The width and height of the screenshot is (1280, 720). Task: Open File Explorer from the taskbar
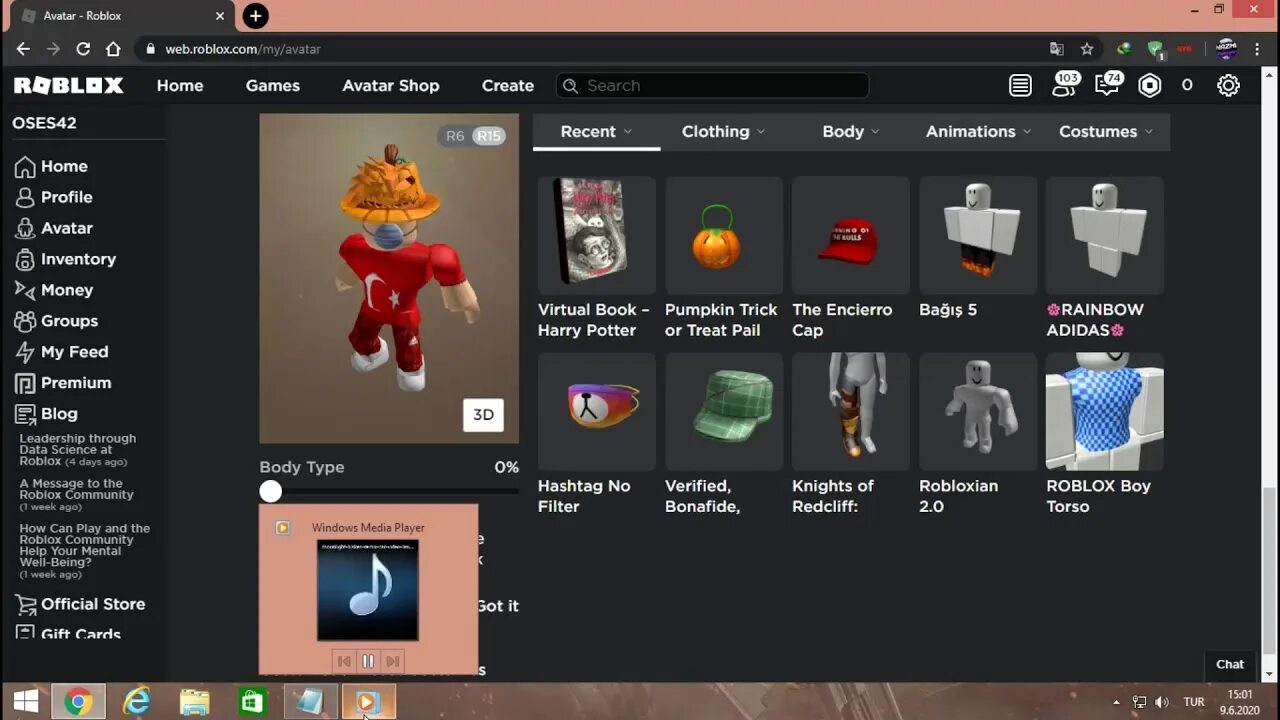coord(194,702)
